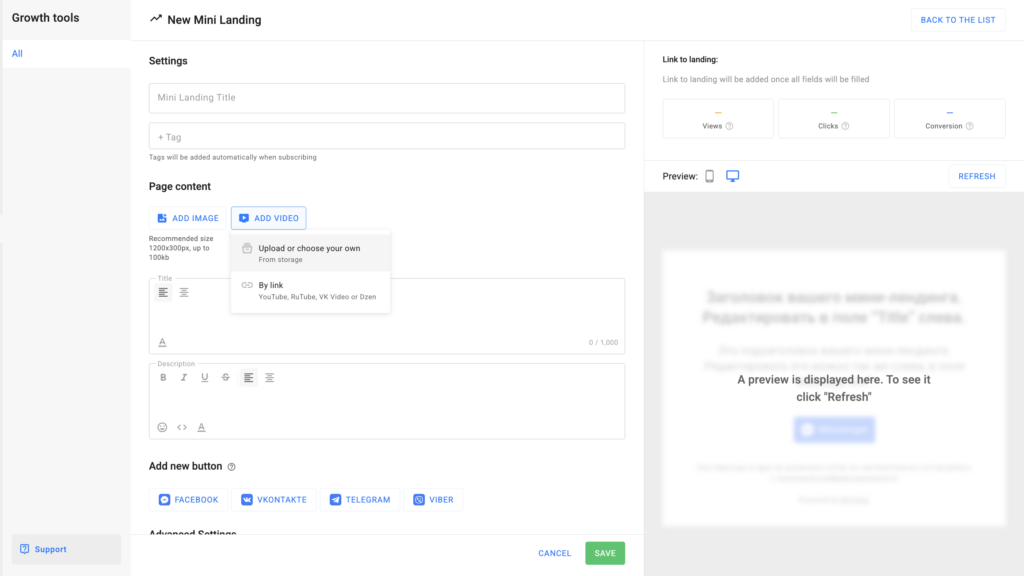Add a Telegram button
Screen dimensions: 1024x576
coord(360,499)
